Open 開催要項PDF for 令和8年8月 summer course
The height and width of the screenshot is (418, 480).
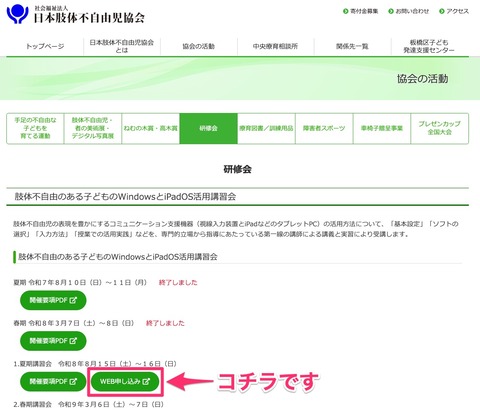(x=53, y=382)
